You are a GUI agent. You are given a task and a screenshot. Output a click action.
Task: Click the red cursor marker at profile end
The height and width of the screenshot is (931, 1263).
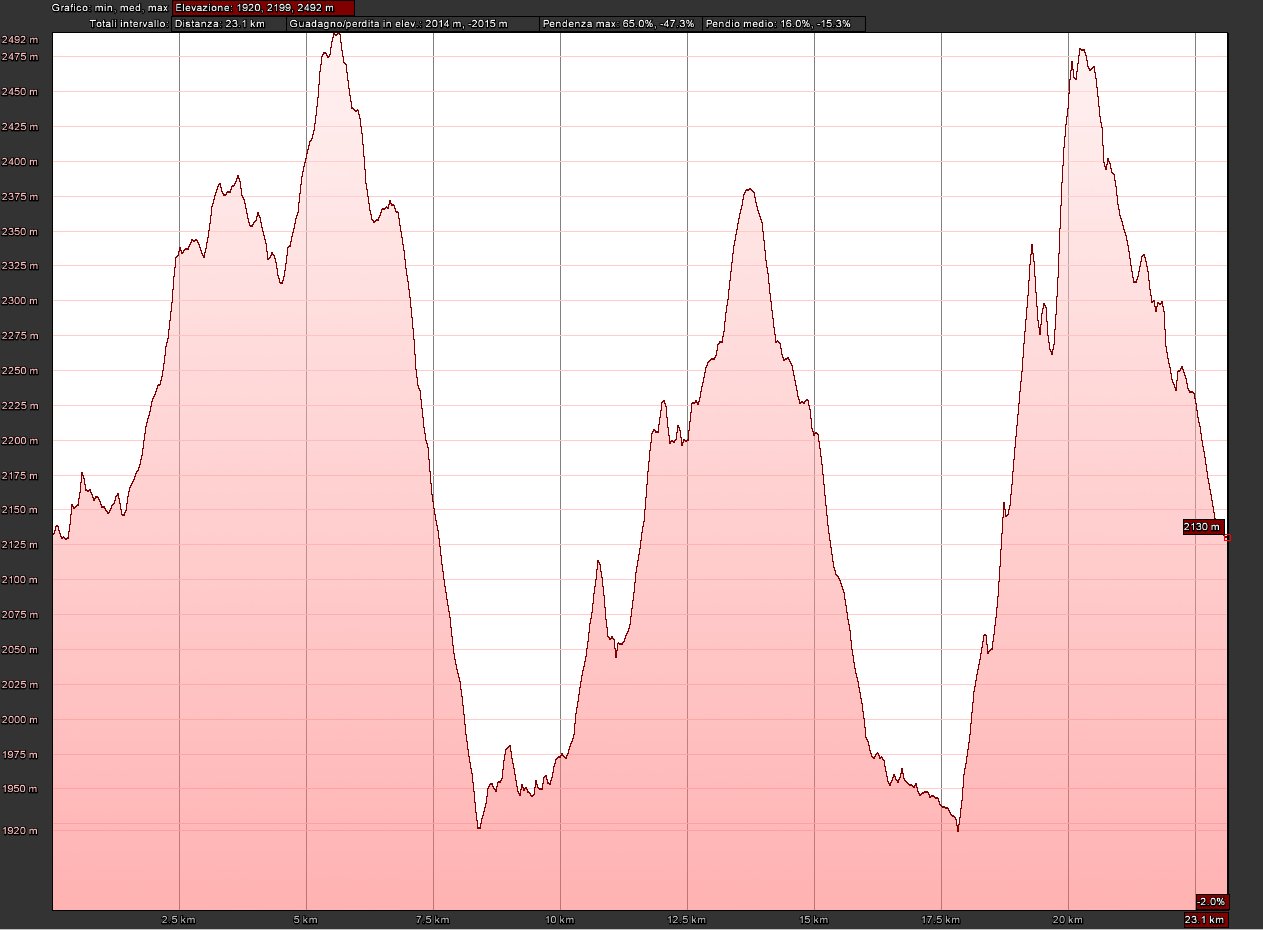(x=1227, y=538)
